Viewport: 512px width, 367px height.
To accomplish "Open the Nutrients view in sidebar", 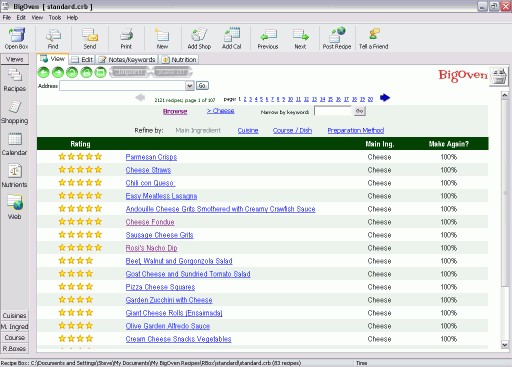I will coord(15,176).
